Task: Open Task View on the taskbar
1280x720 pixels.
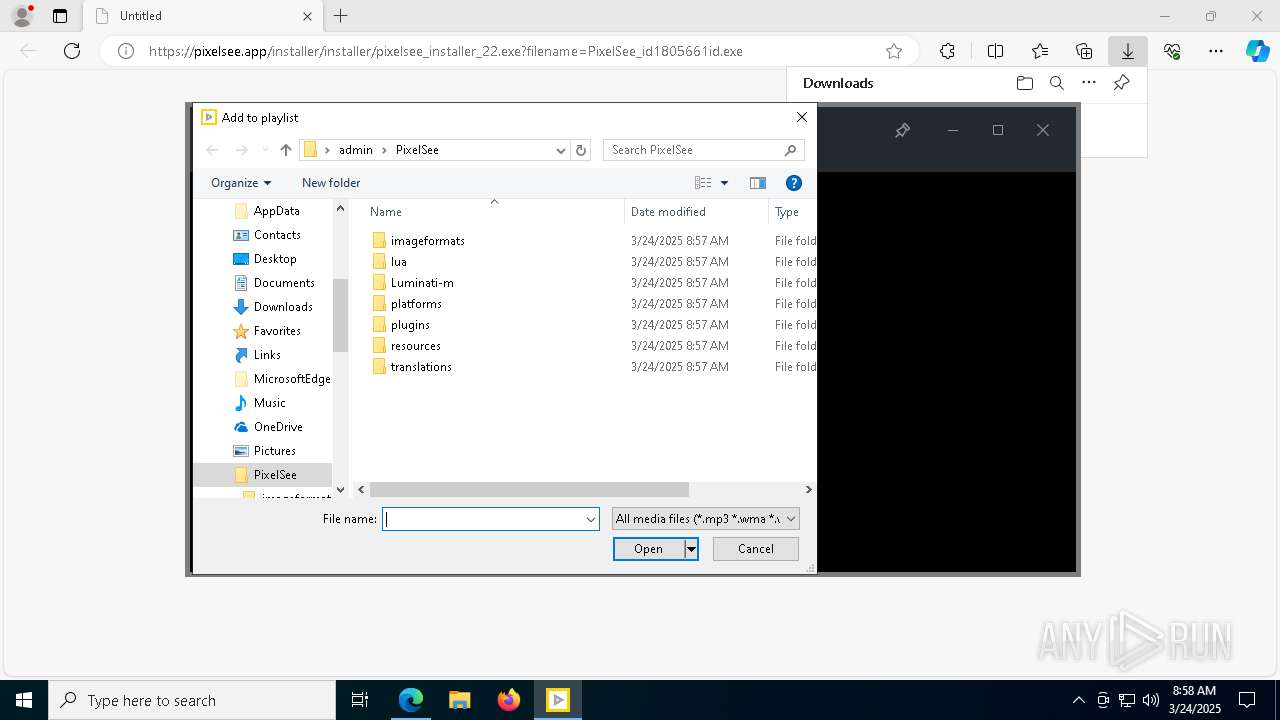Action: 360,700
